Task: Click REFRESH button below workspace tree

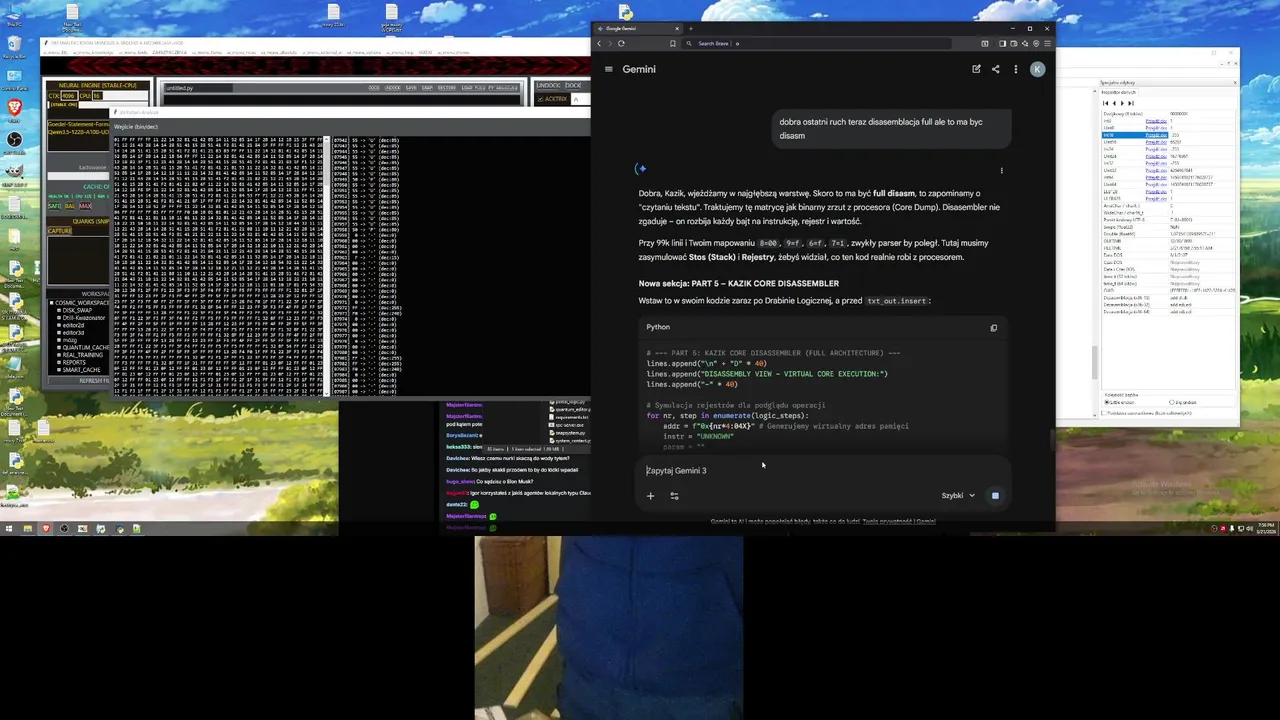Action: point(80,381)
